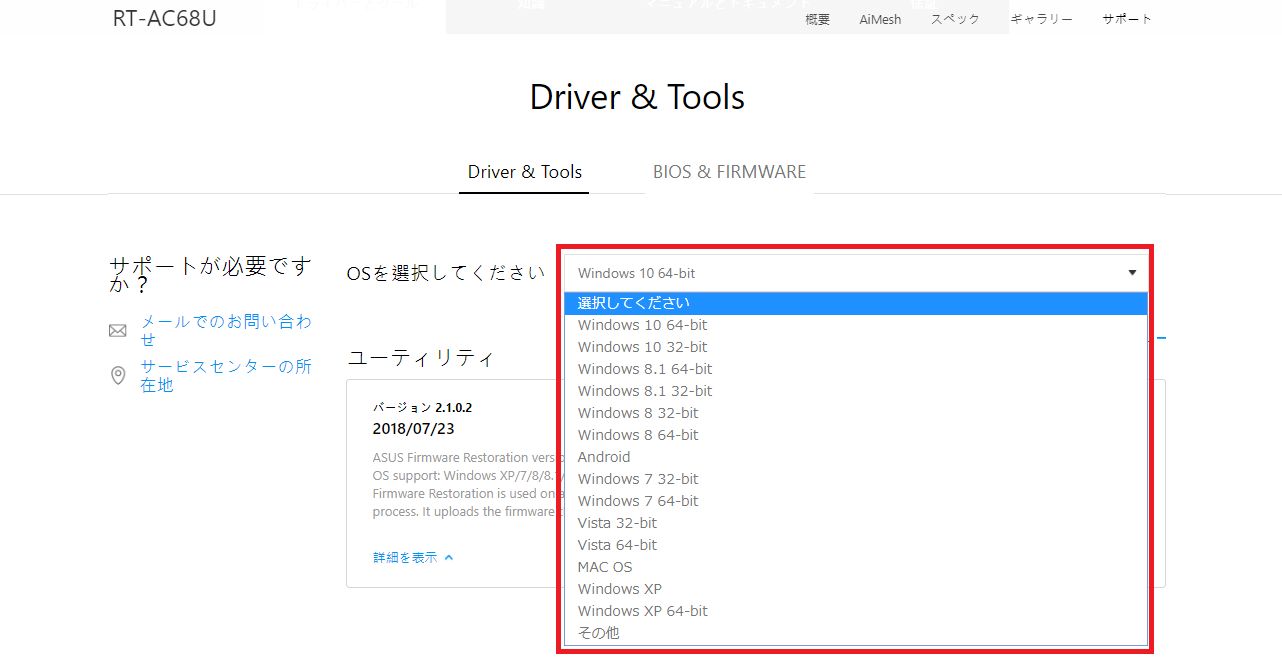Click the 2018/07/23 release date
This screenshot has height=663, width=1282.
point(413,428)
